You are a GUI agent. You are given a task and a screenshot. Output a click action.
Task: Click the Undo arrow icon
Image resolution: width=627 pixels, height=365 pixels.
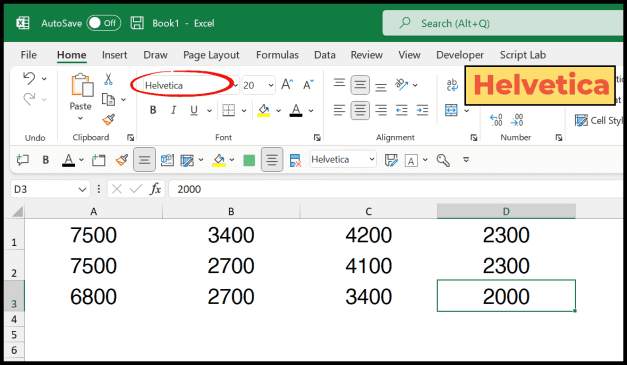click(x=29, y=78)
